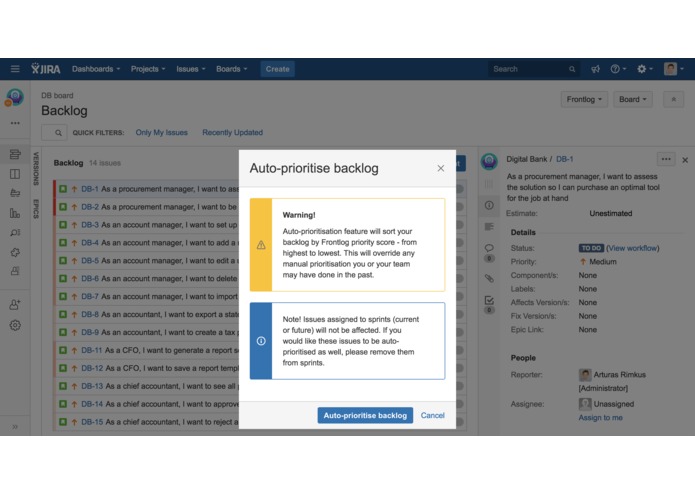Open the Issues search icon in sidebar

tap(15, 232)
